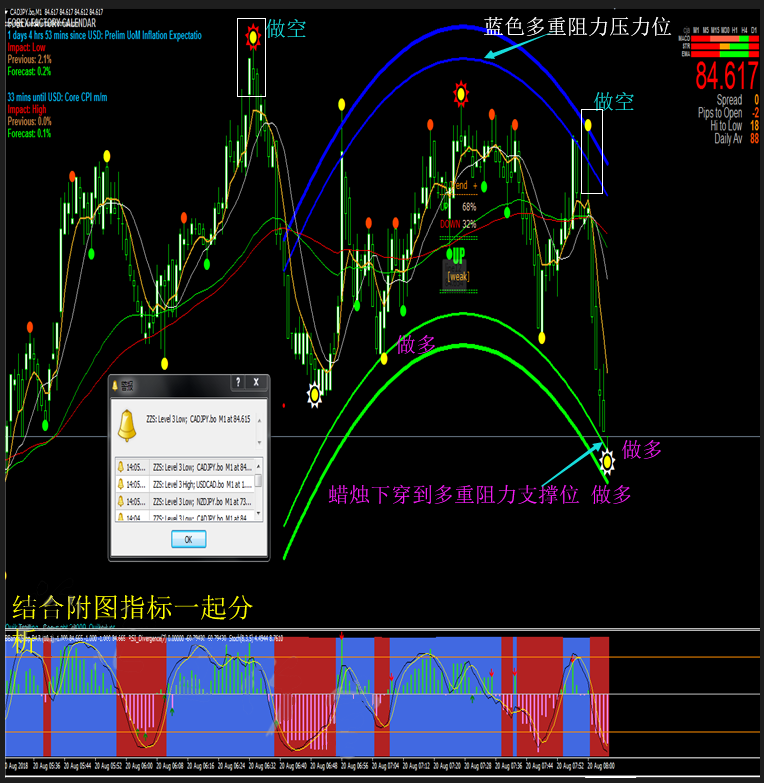Click the '68%' trend value on the chart

469,207
